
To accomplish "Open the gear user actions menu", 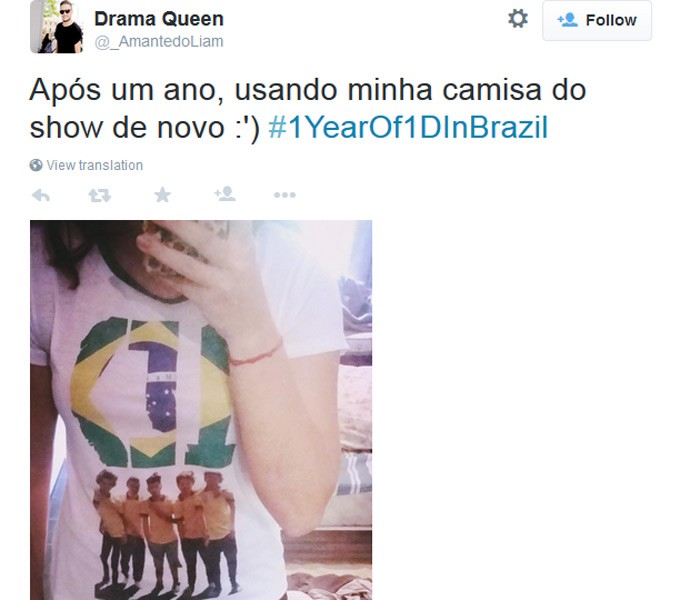I will click(x=518, y=19).
